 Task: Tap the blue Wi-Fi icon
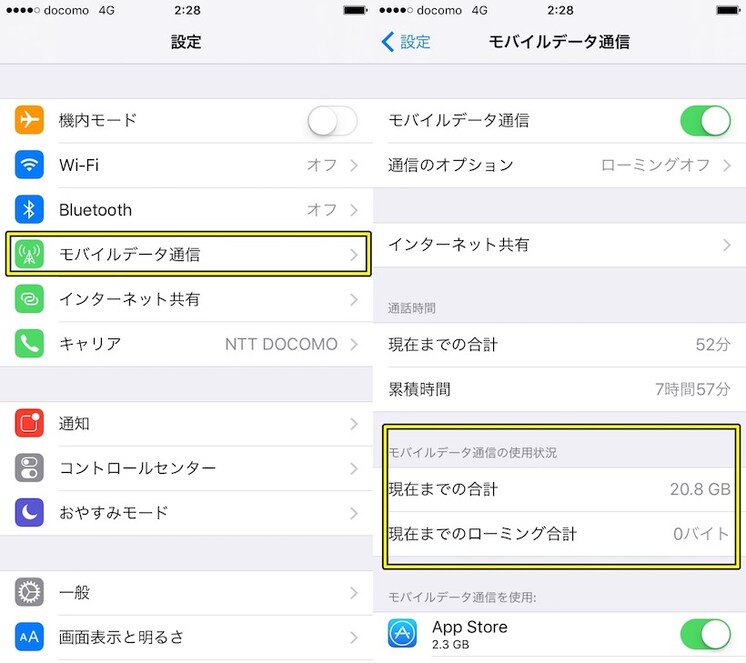tap(29, 165)
